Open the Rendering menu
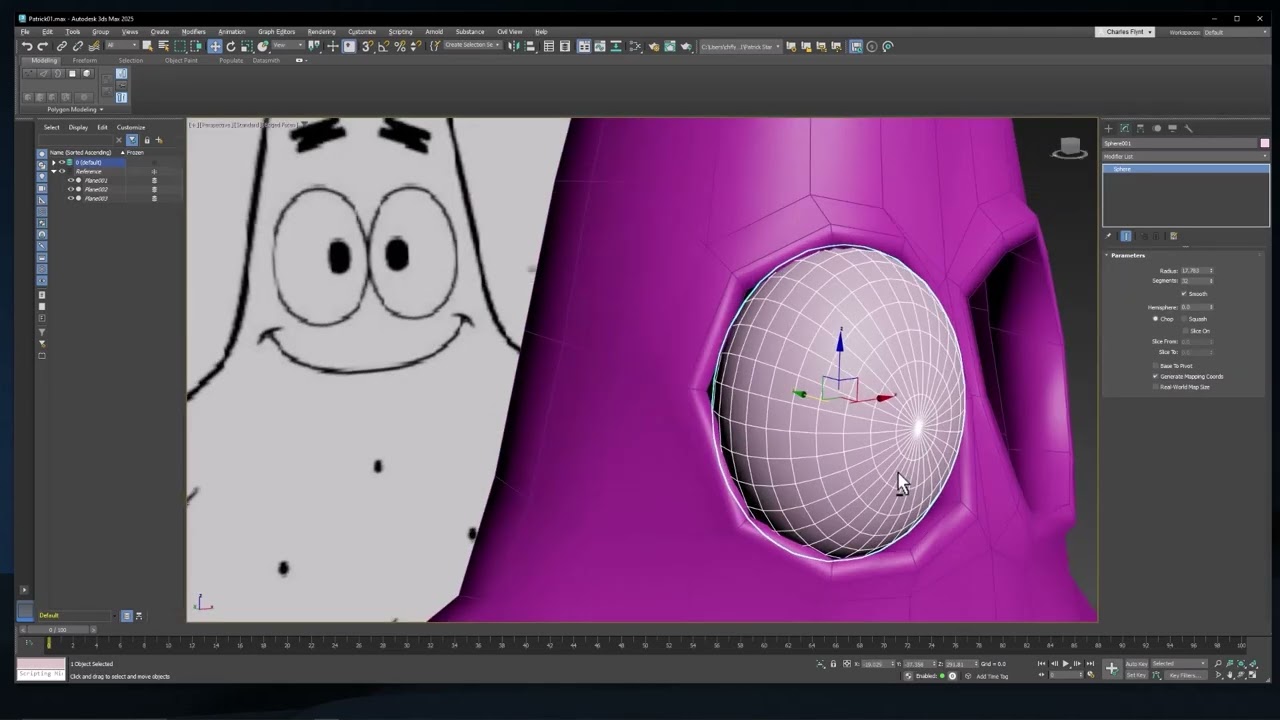1280x720 pixels. 322,32
